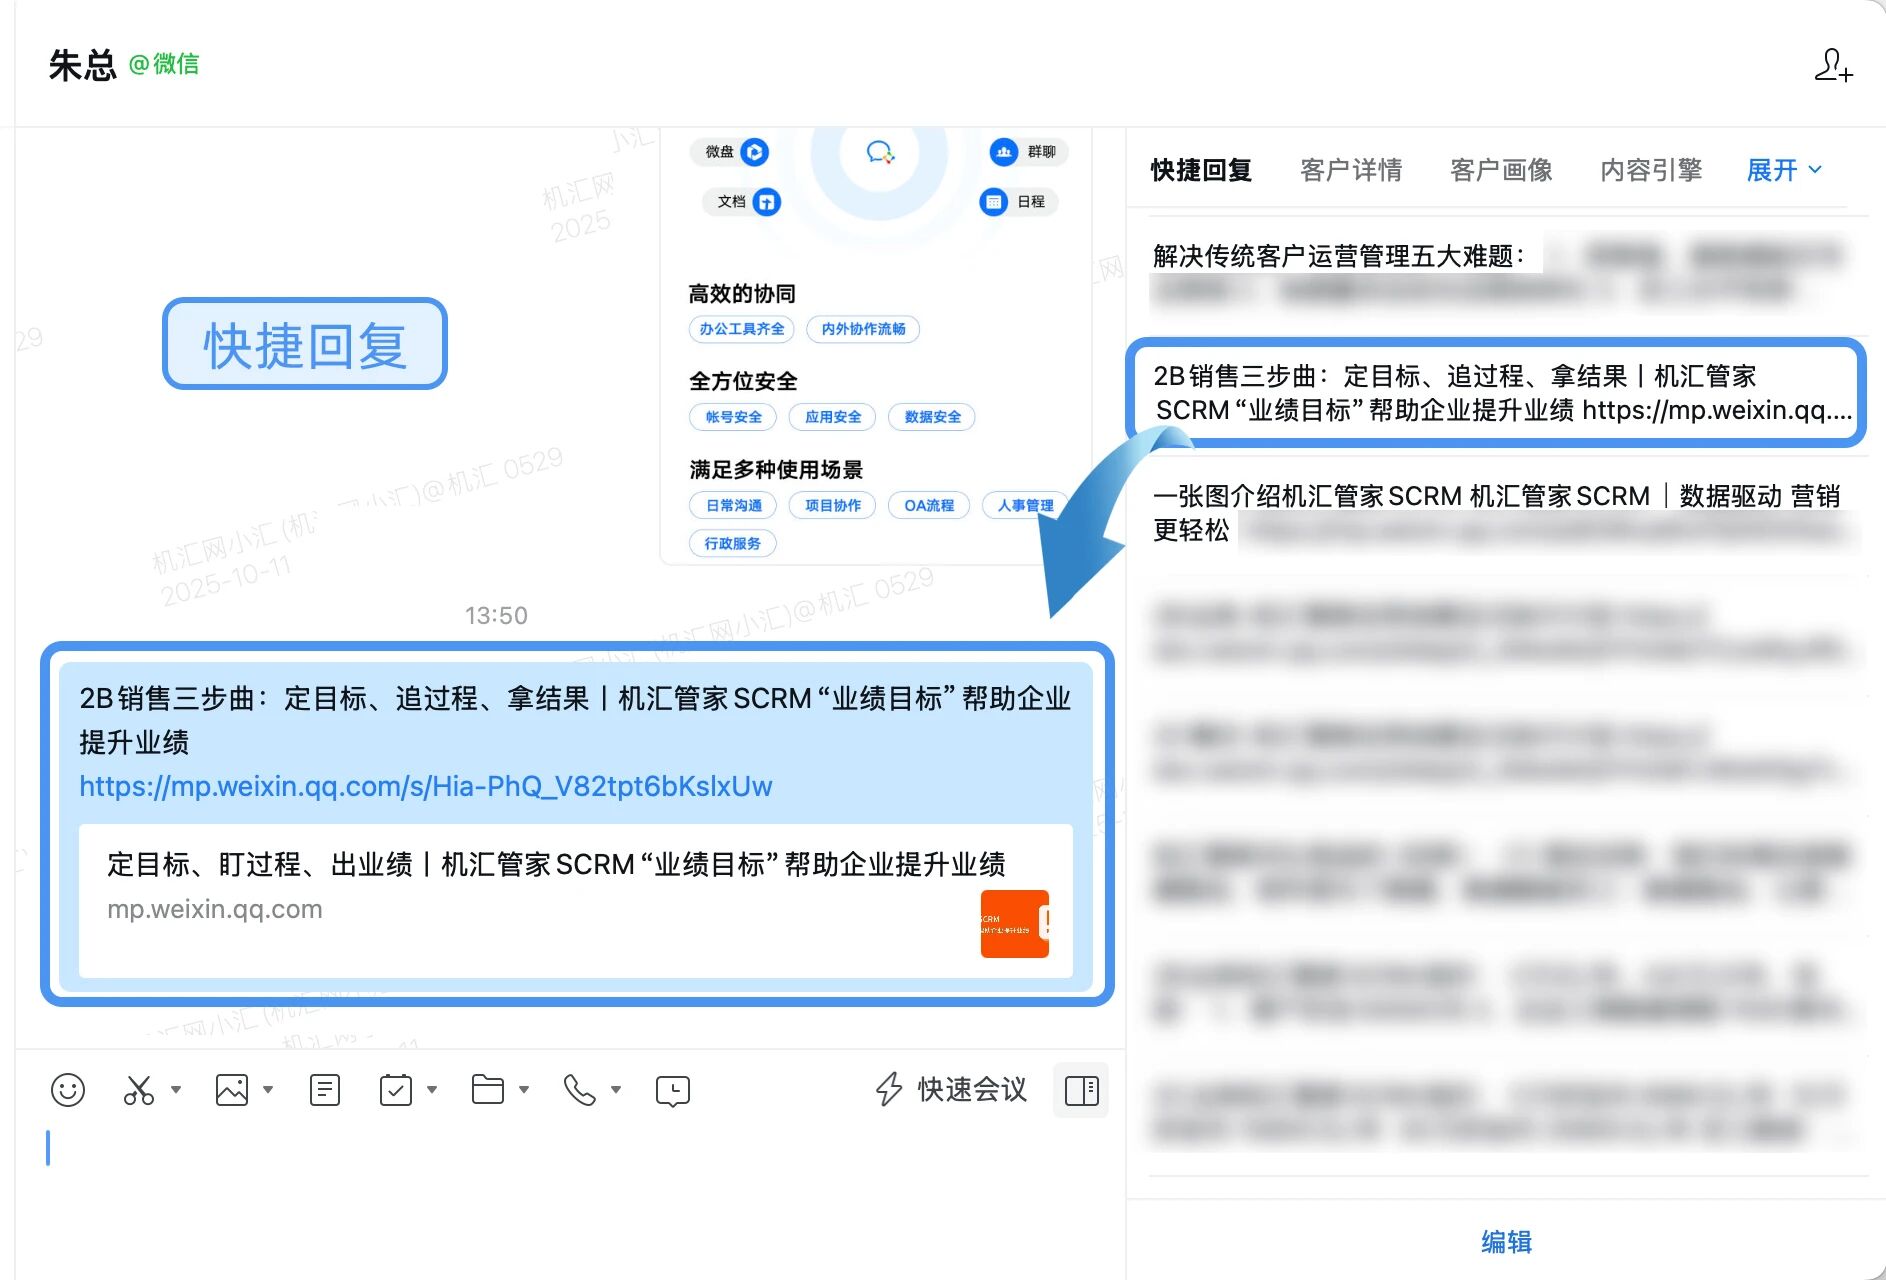Click the scissors screenshot icon
This screenshot has width=1886, height=1280.
pos(139,1089)
